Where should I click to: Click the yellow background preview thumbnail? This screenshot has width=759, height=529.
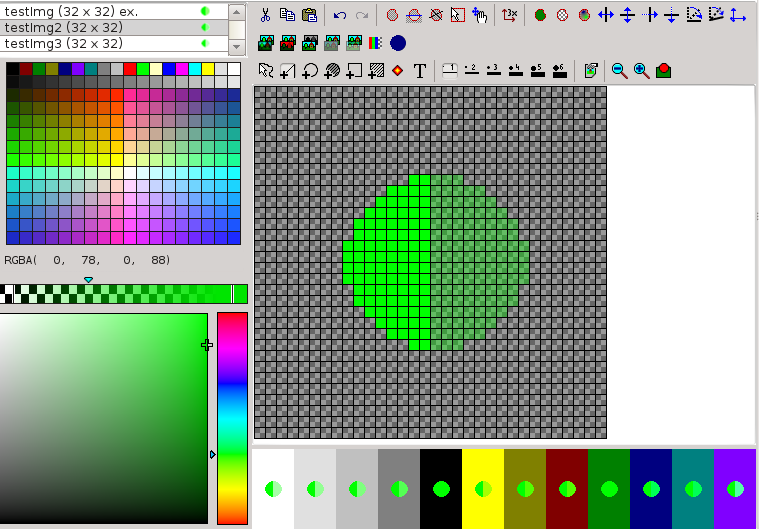coord(483,489)
